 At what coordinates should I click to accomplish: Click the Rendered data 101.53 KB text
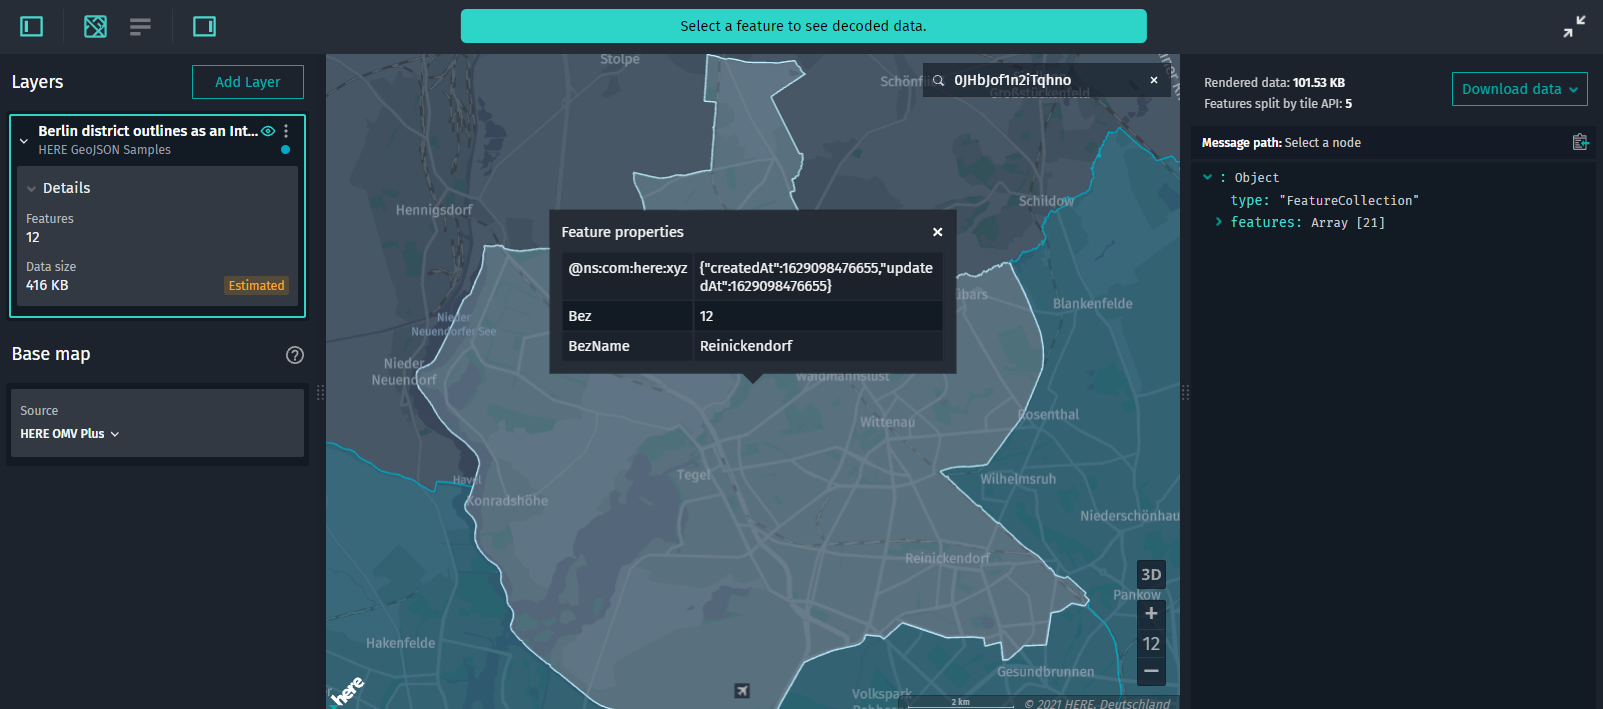[1274, 83]
